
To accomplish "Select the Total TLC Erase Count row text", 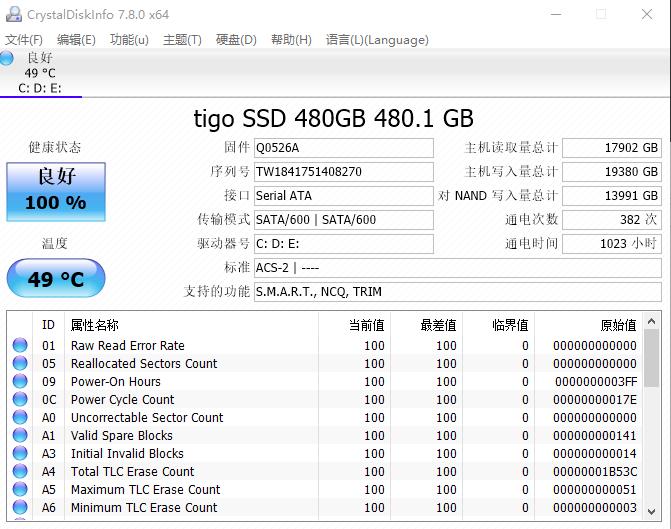I will click(132, 471).
